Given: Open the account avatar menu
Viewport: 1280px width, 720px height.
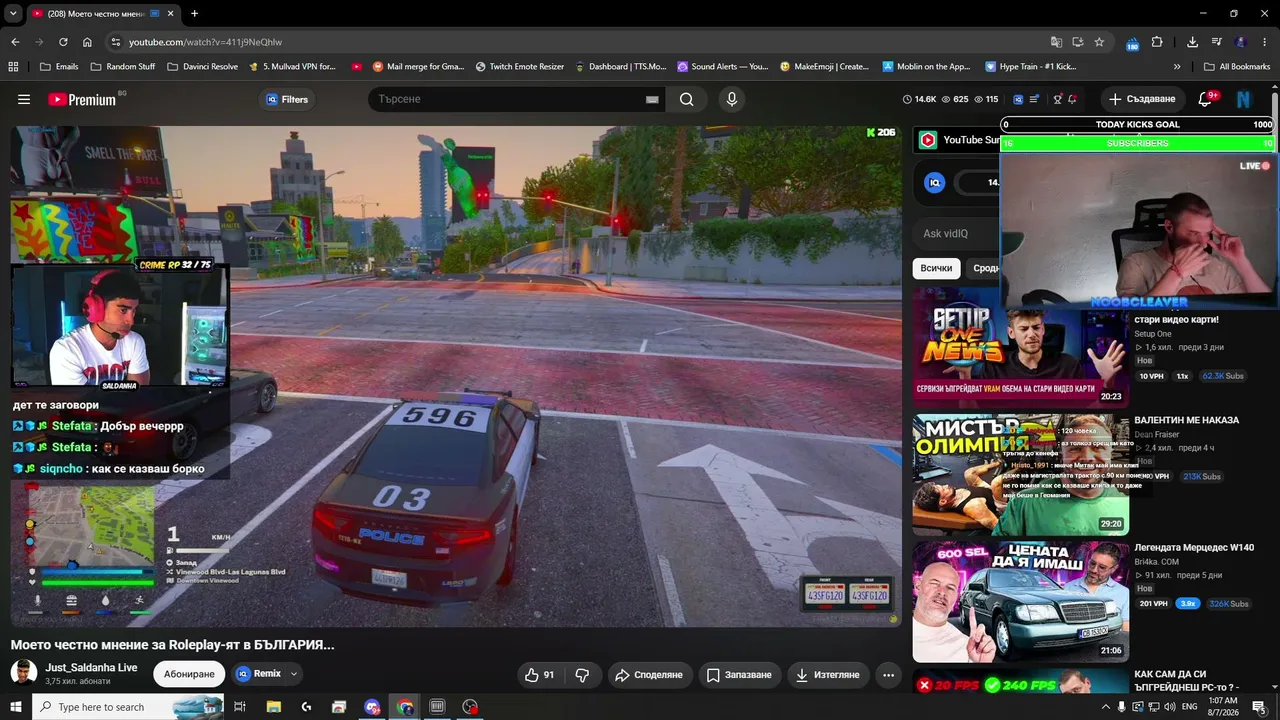Looking at the screenshot, I should 1244,99.
